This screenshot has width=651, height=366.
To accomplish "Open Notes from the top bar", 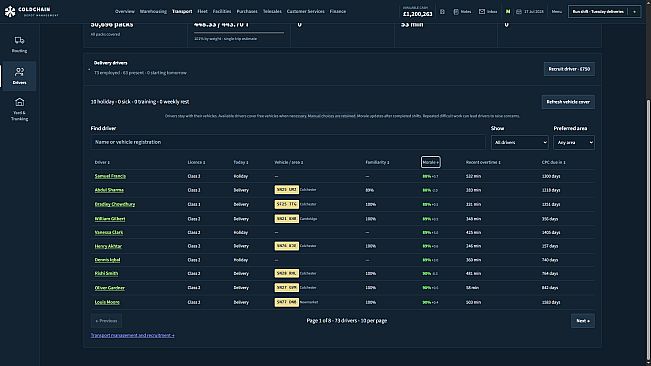I will point(462,12).
